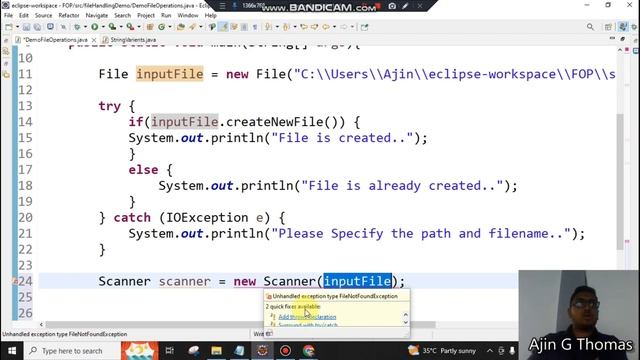Open the New wizard toolbar icon
Image resolution: width=640 pixels, height=360 pixels.
[x=9, y=27]
